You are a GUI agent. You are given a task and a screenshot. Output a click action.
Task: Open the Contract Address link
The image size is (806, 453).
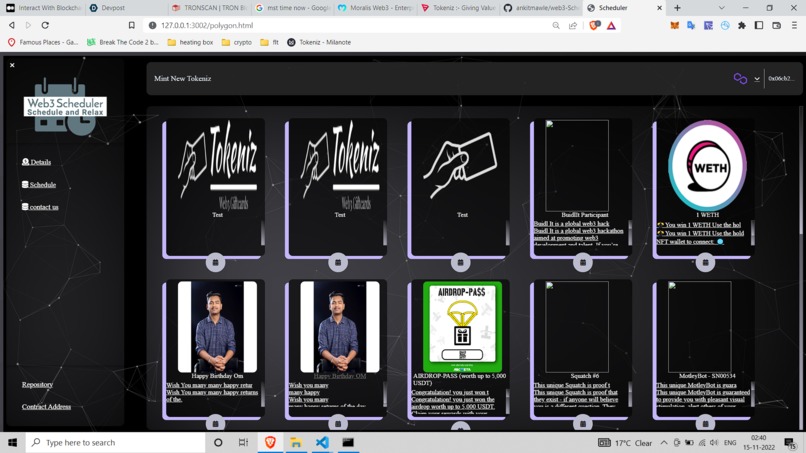click(46, 406)
